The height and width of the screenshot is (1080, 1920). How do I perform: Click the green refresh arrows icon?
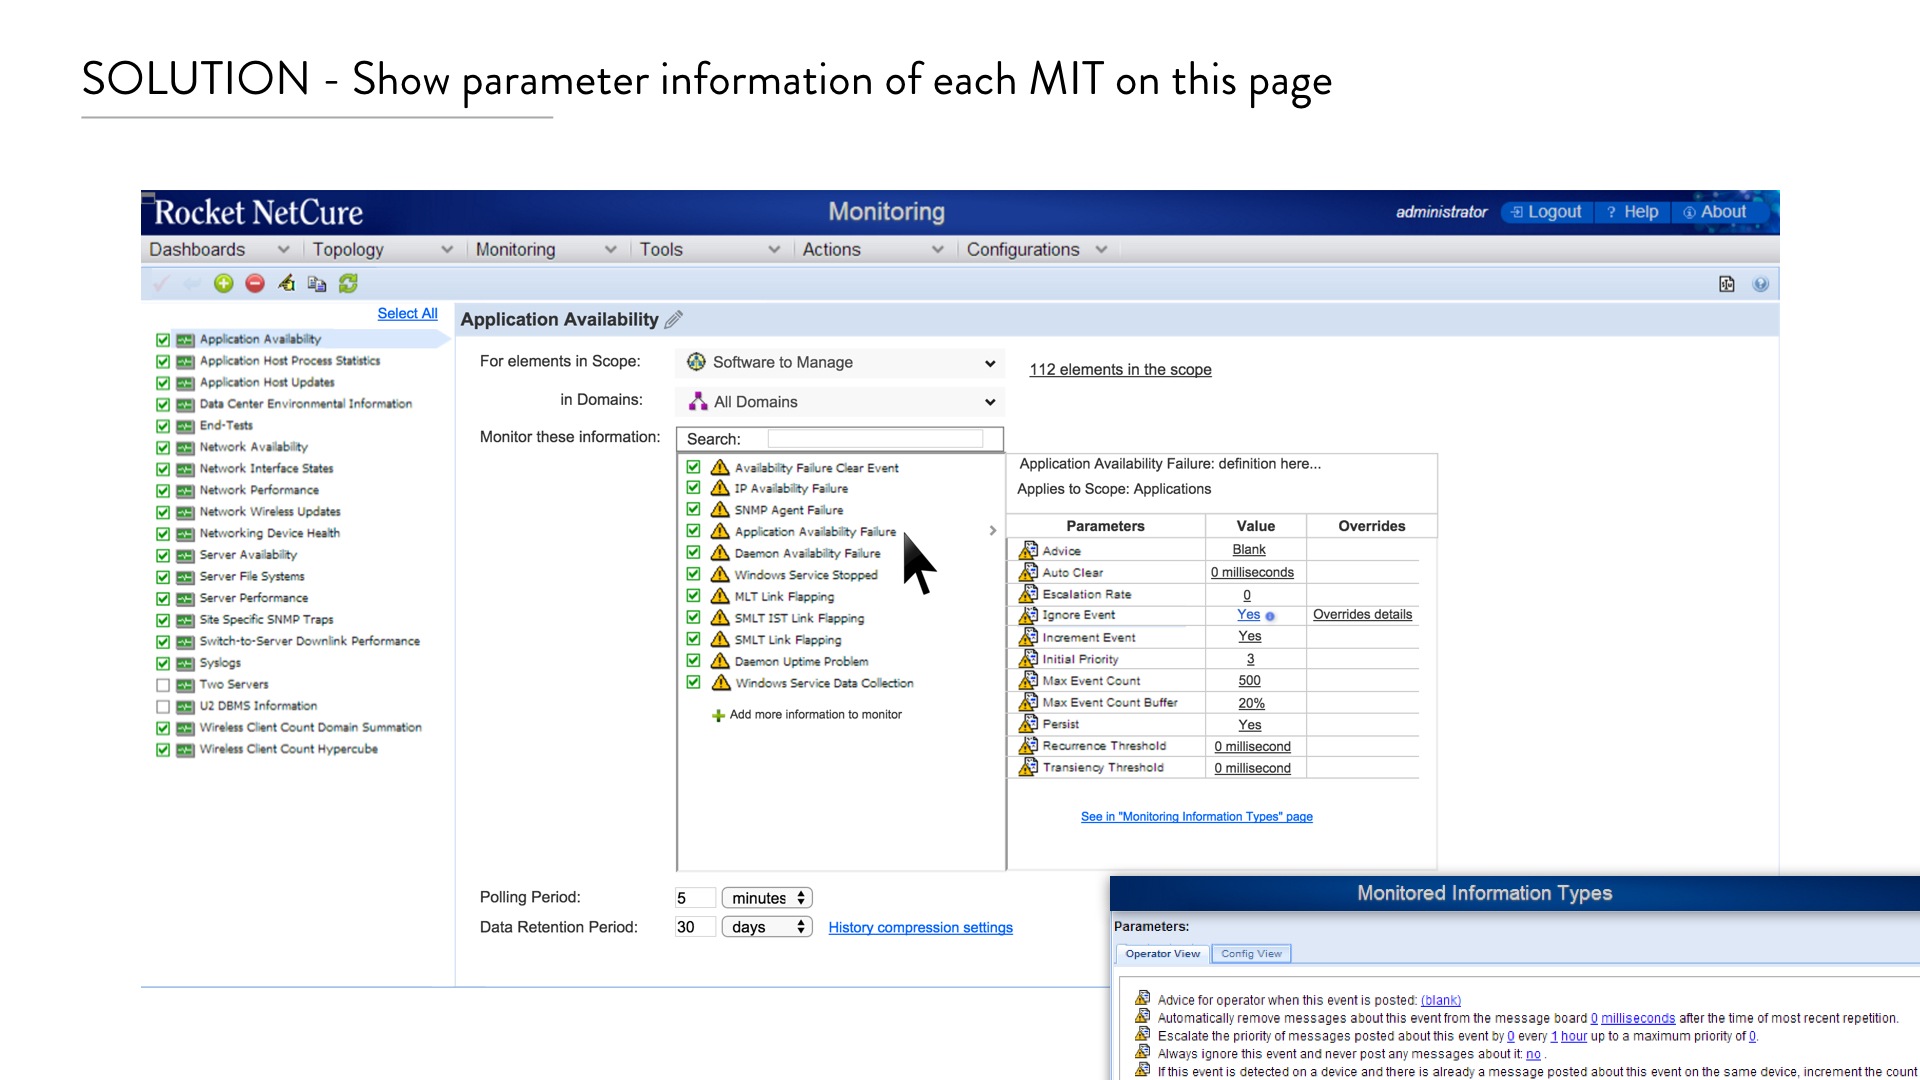tap(348, 284)
